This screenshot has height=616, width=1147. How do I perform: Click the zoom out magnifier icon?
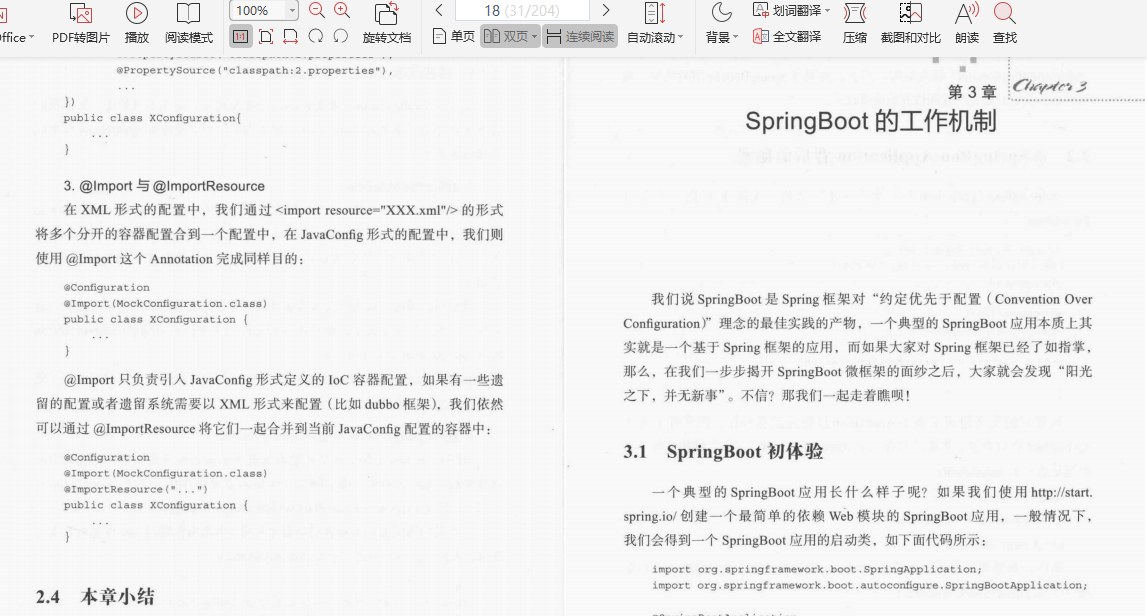click(x=317, y=10)
